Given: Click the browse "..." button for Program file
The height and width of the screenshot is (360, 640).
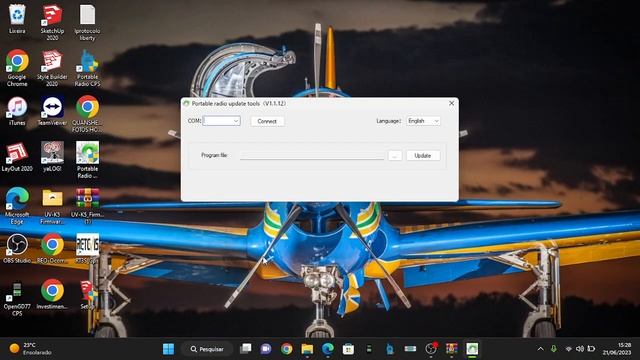Looking at the screenshot, I should 395,156.
